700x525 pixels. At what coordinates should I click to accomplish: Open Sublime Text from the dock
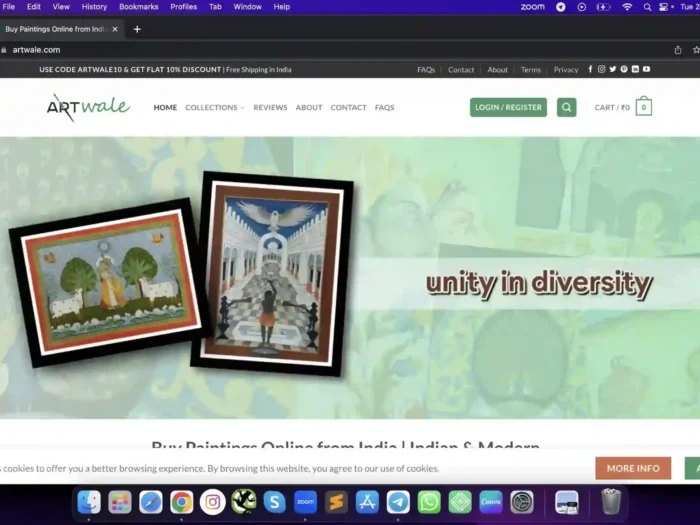[x=336, y=502]
